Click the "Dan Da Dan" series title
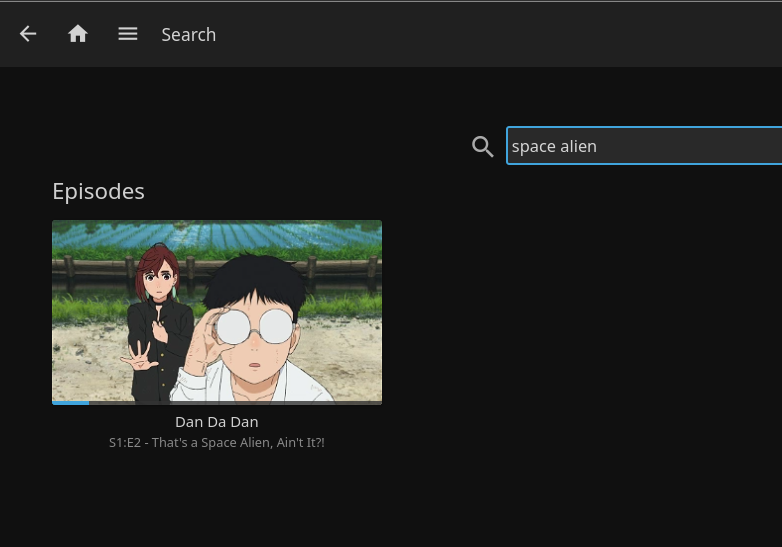This screenshot has height=547, width=782. pyautogui.click(x=217, y=422)
